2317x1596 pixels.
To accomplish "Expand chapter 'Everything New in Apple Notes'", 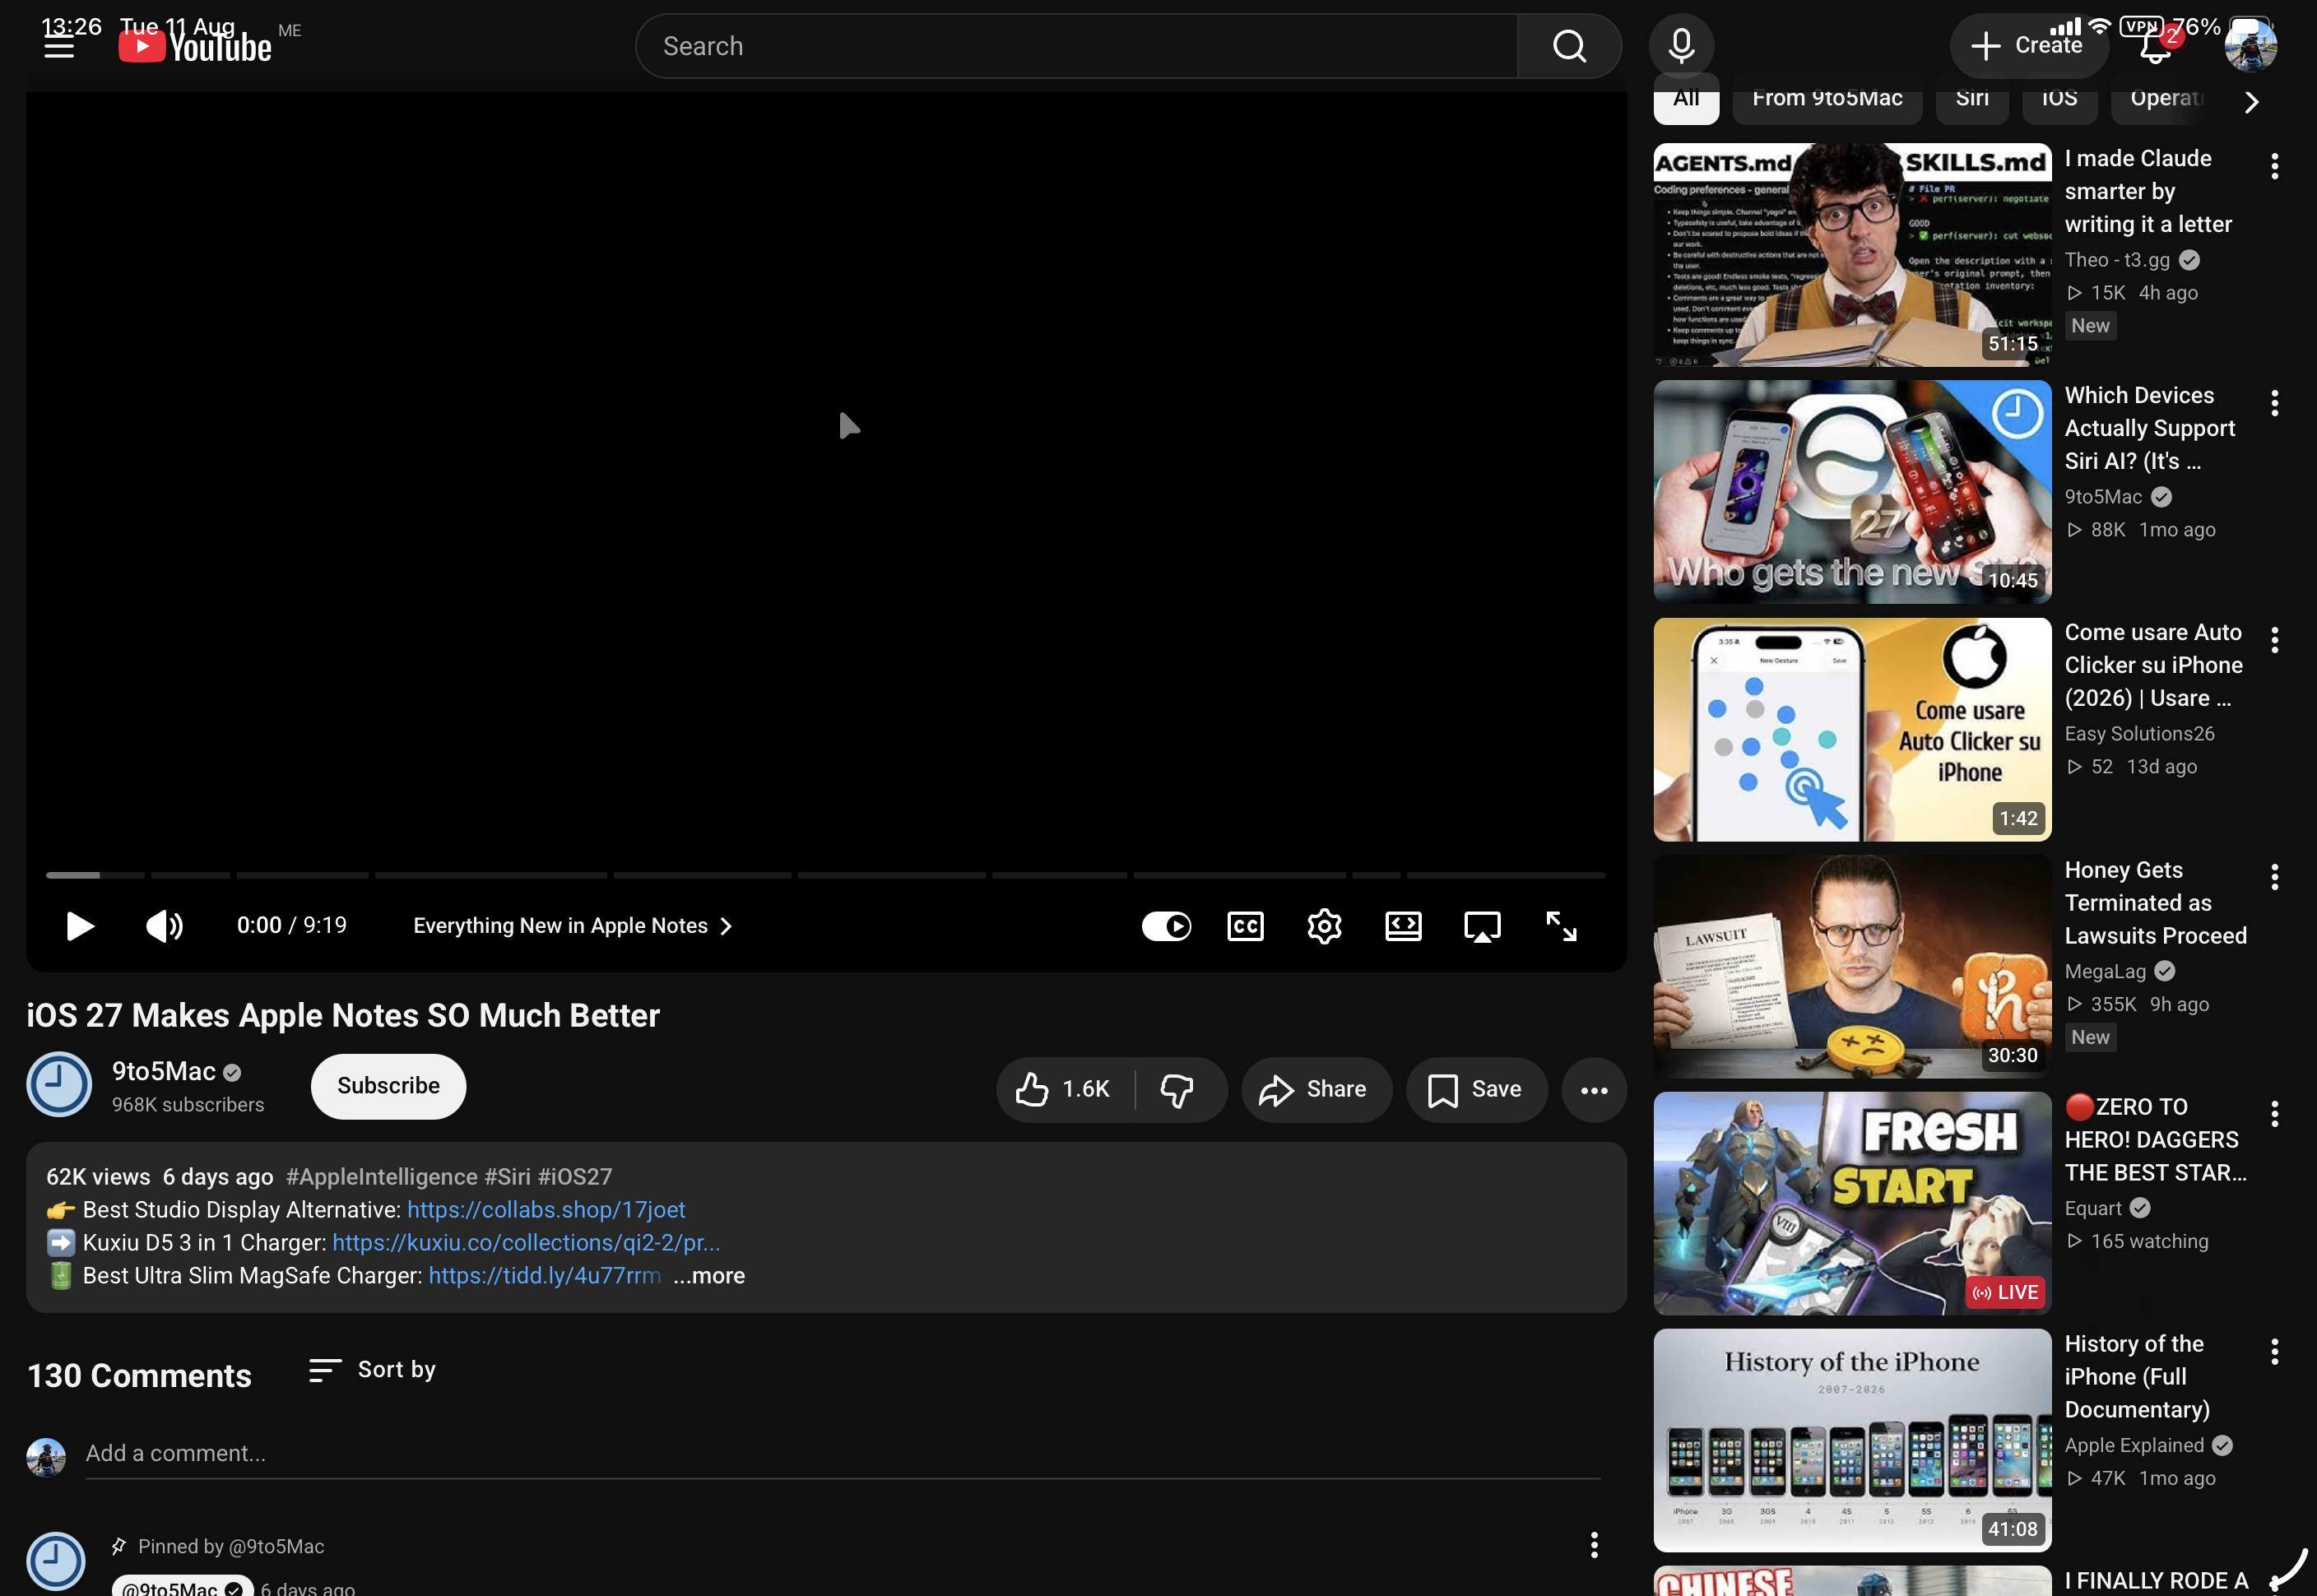I will click(x=573, y=926).
